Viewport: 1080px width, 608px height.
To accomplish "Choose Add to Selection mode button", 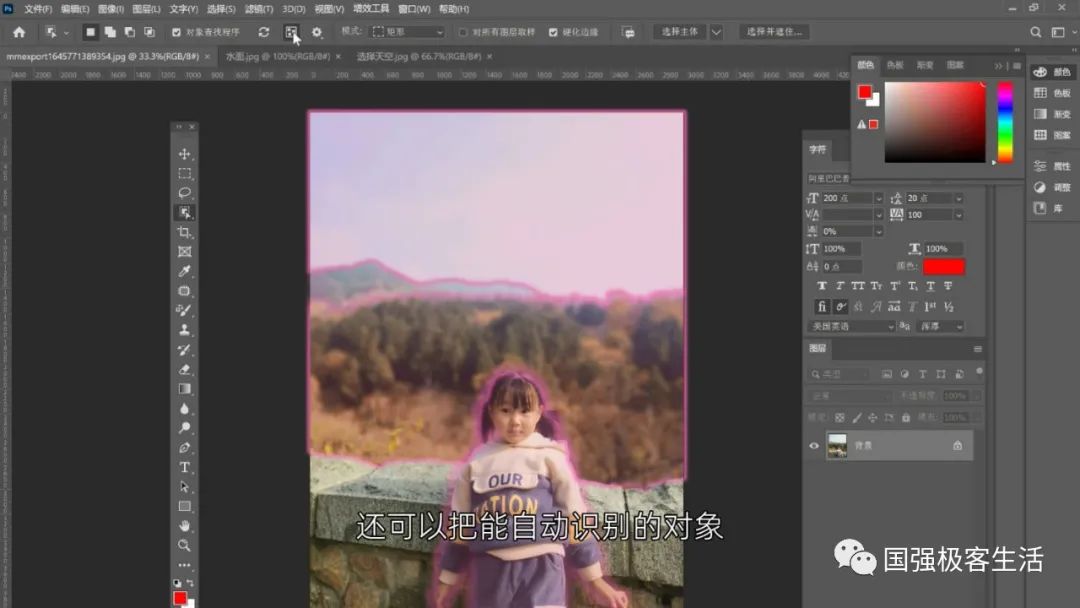I will point(110,32).
